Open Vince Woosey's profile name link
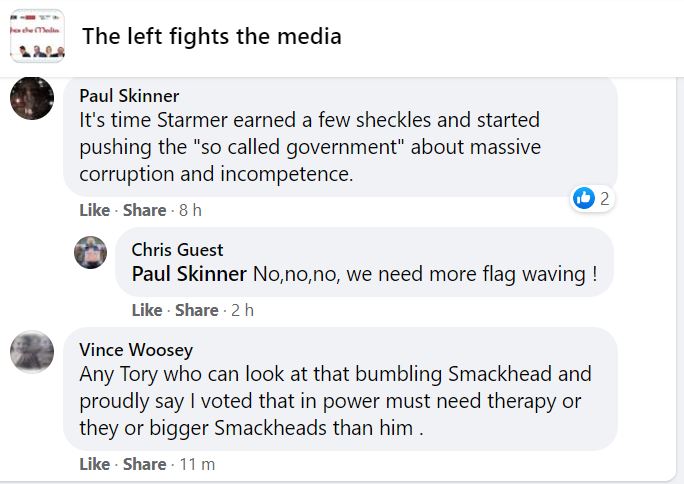The width and height of the screenshot is (684, 484). (136, 350)
